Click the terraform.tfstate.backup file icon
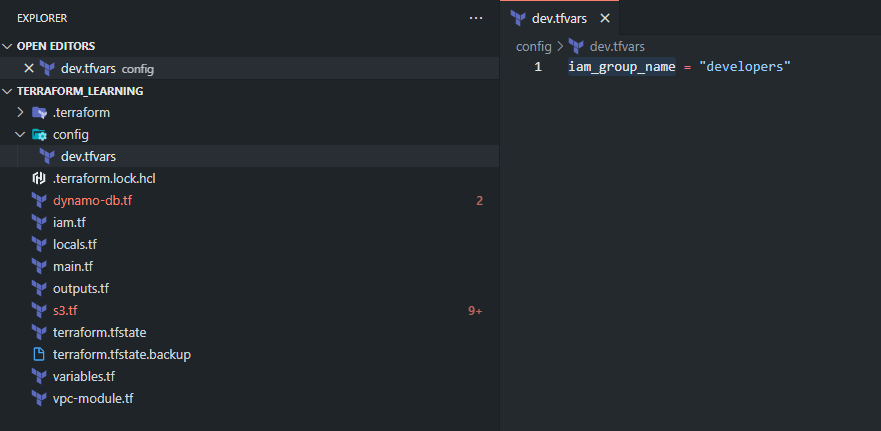Image resolution: width=881 pixels, height=431 pixels. coord(39,355)
